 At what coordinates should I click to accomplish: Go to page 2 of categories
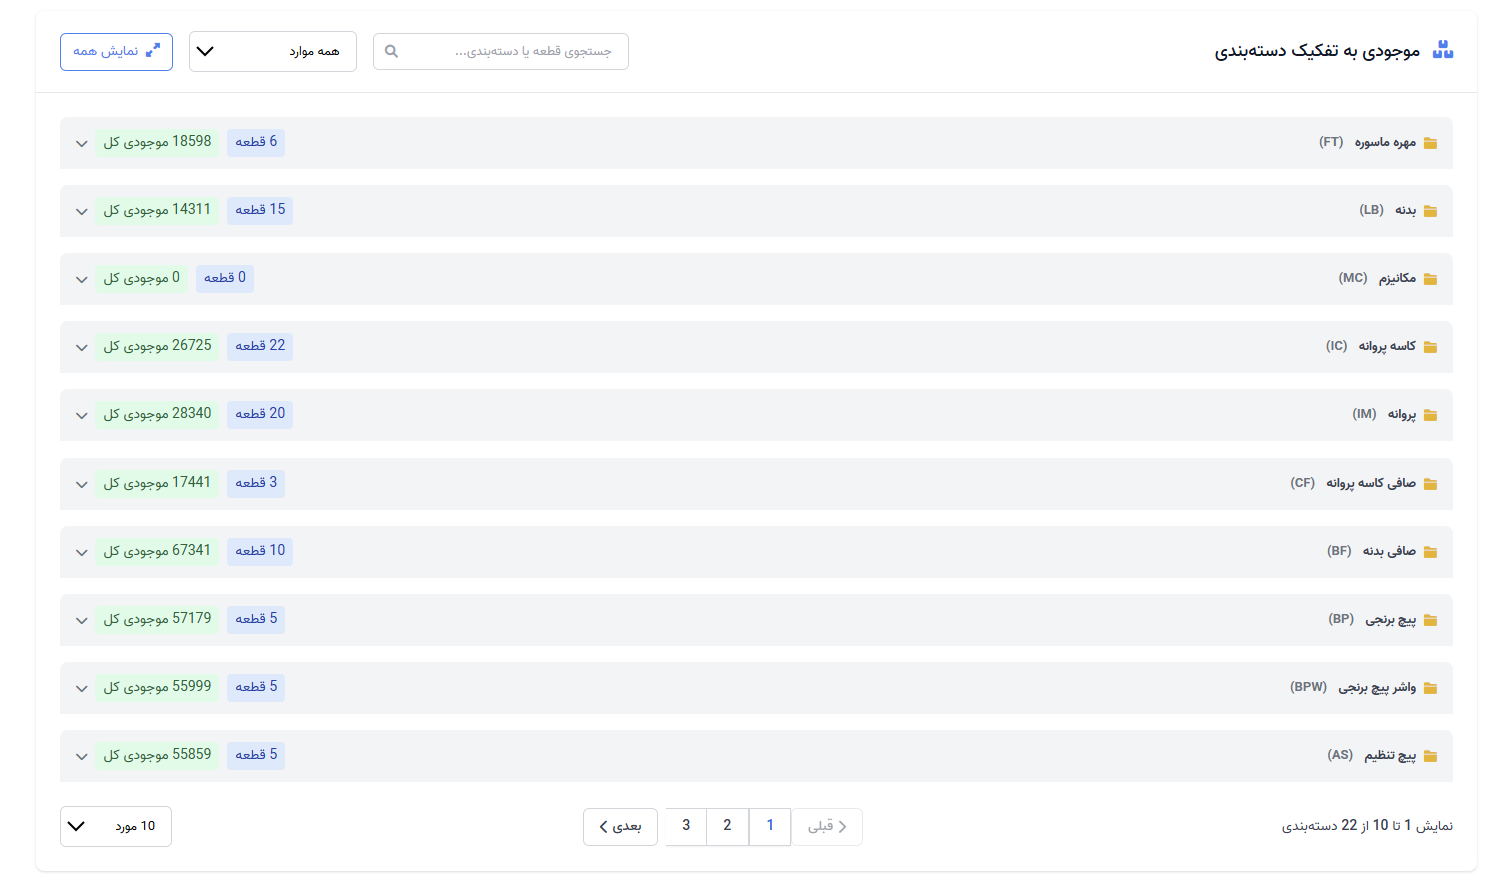727,826
